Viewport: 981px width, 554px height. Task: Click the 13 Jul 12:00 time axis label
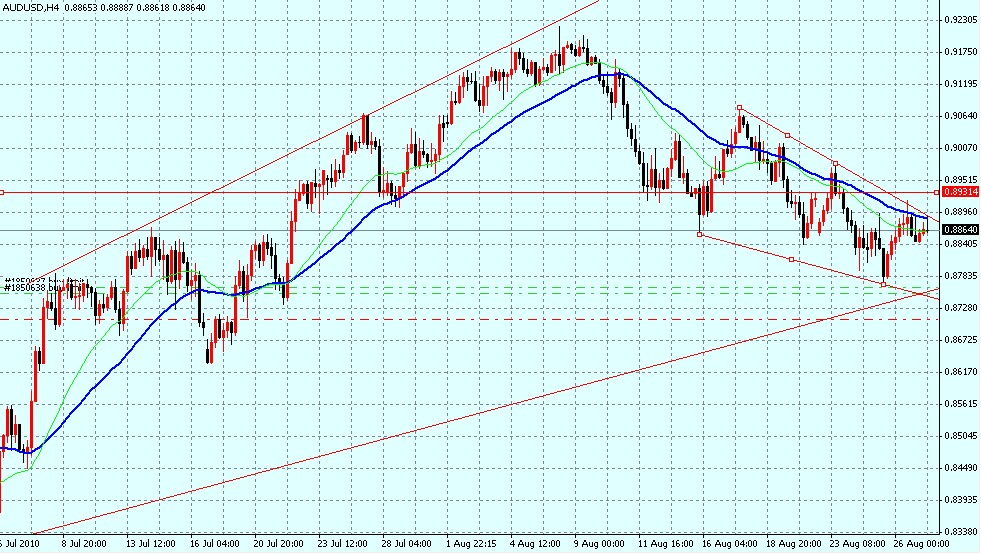pyautogui.click(x=150, y=544)
